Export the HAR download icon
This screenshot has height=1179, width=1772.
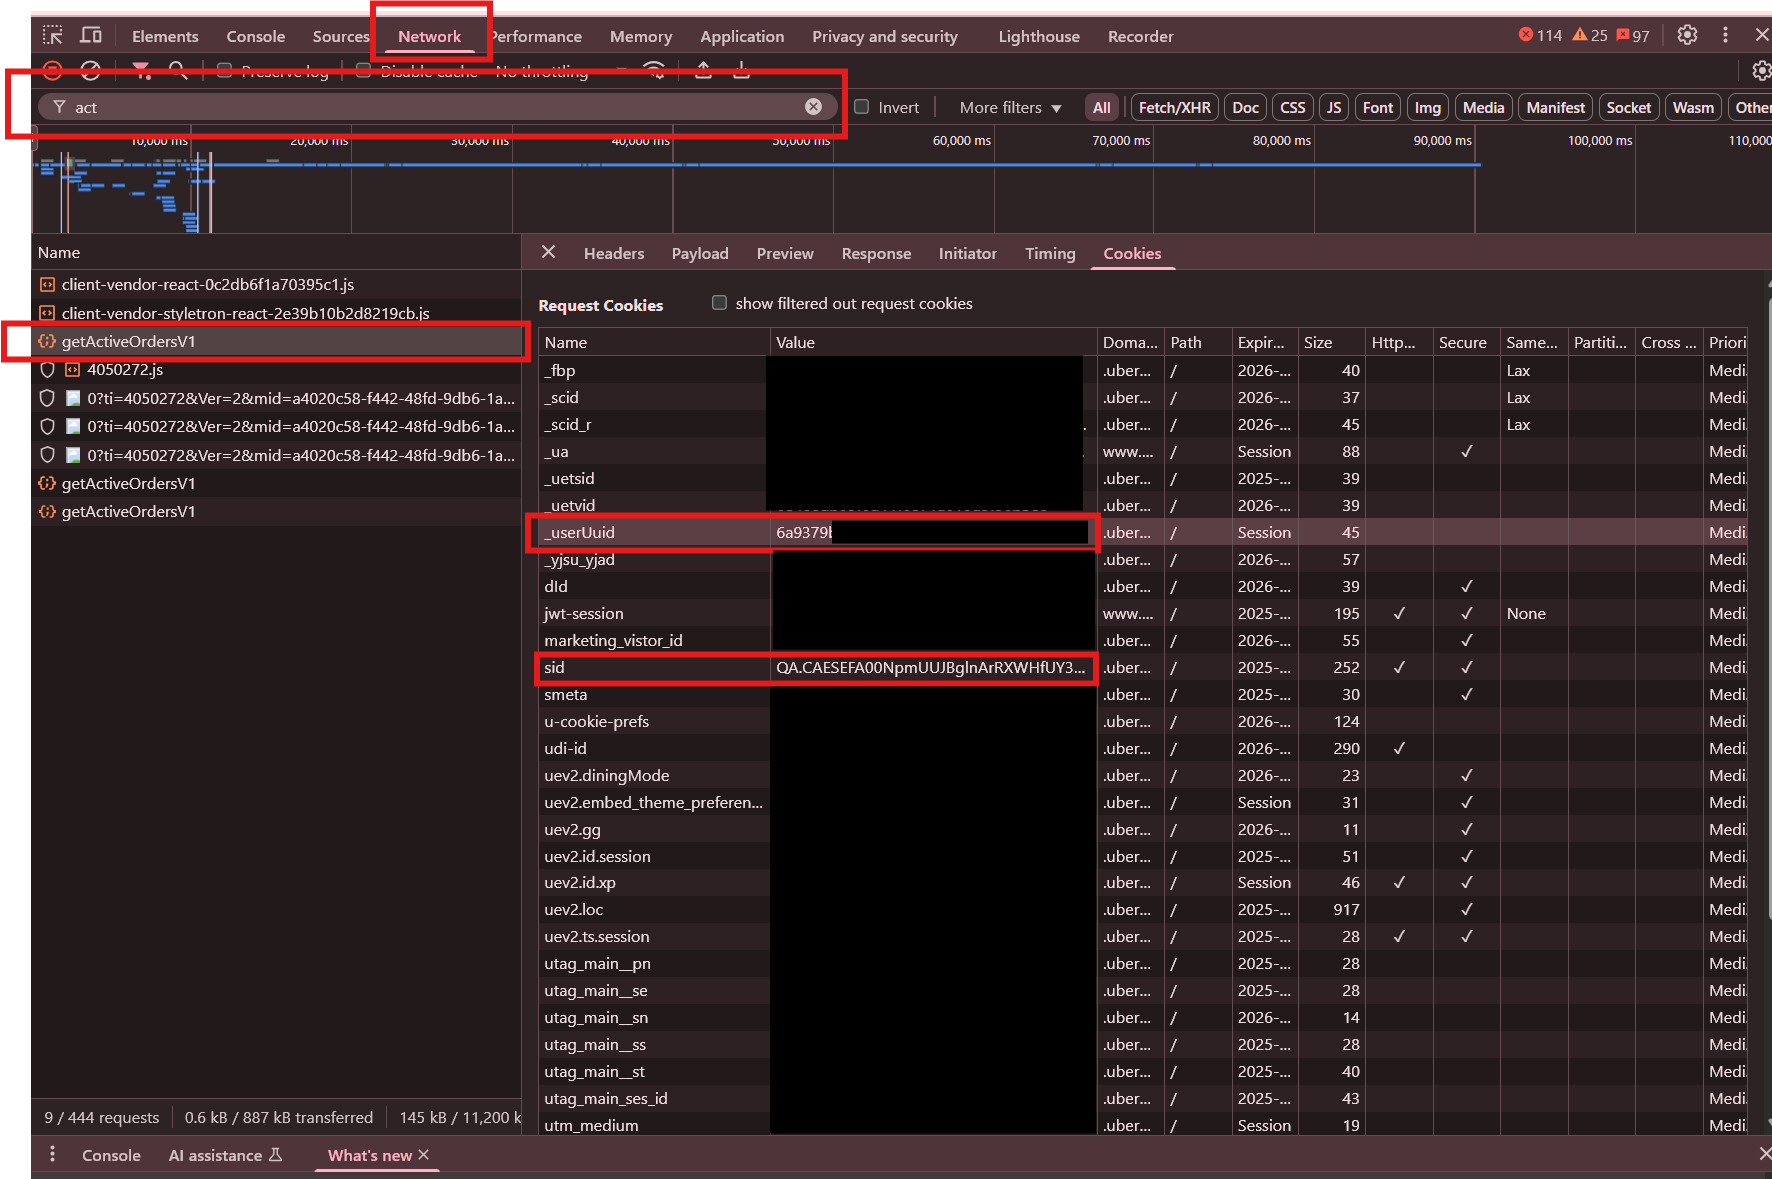click(742, 70)
